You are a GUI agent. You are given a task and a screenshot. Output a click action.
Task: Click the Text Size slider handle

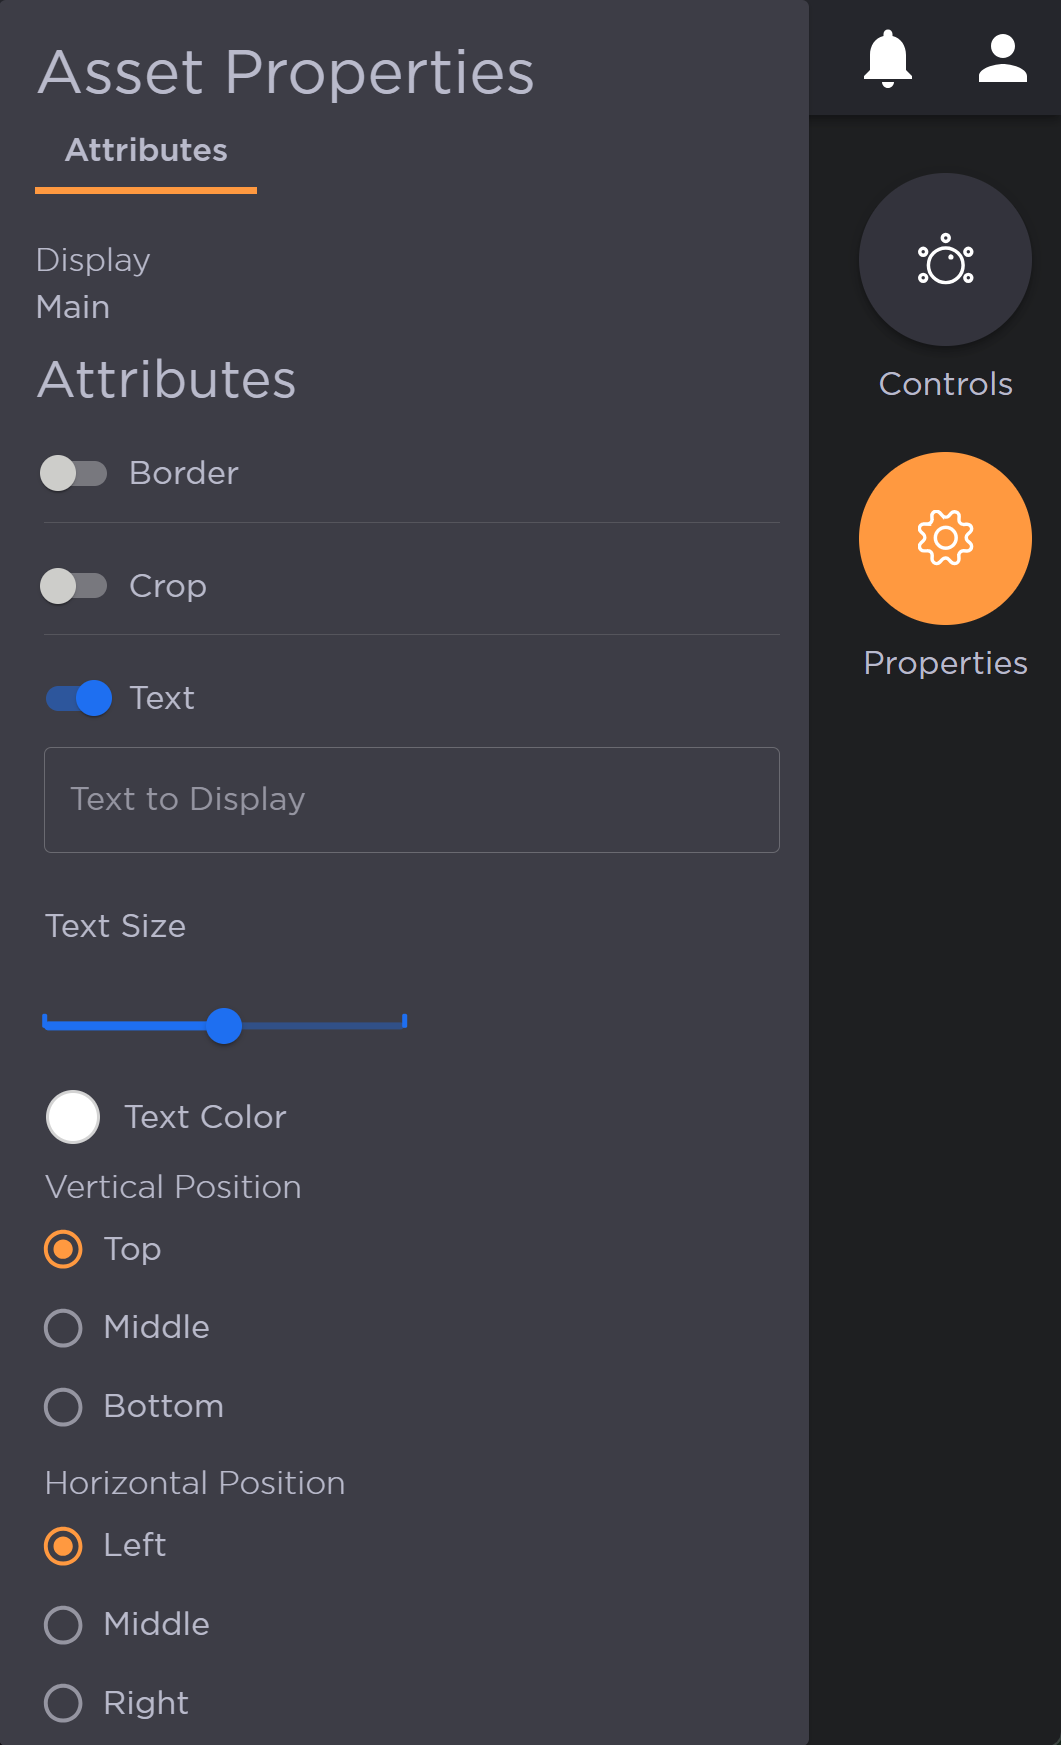pos(224,1026)
